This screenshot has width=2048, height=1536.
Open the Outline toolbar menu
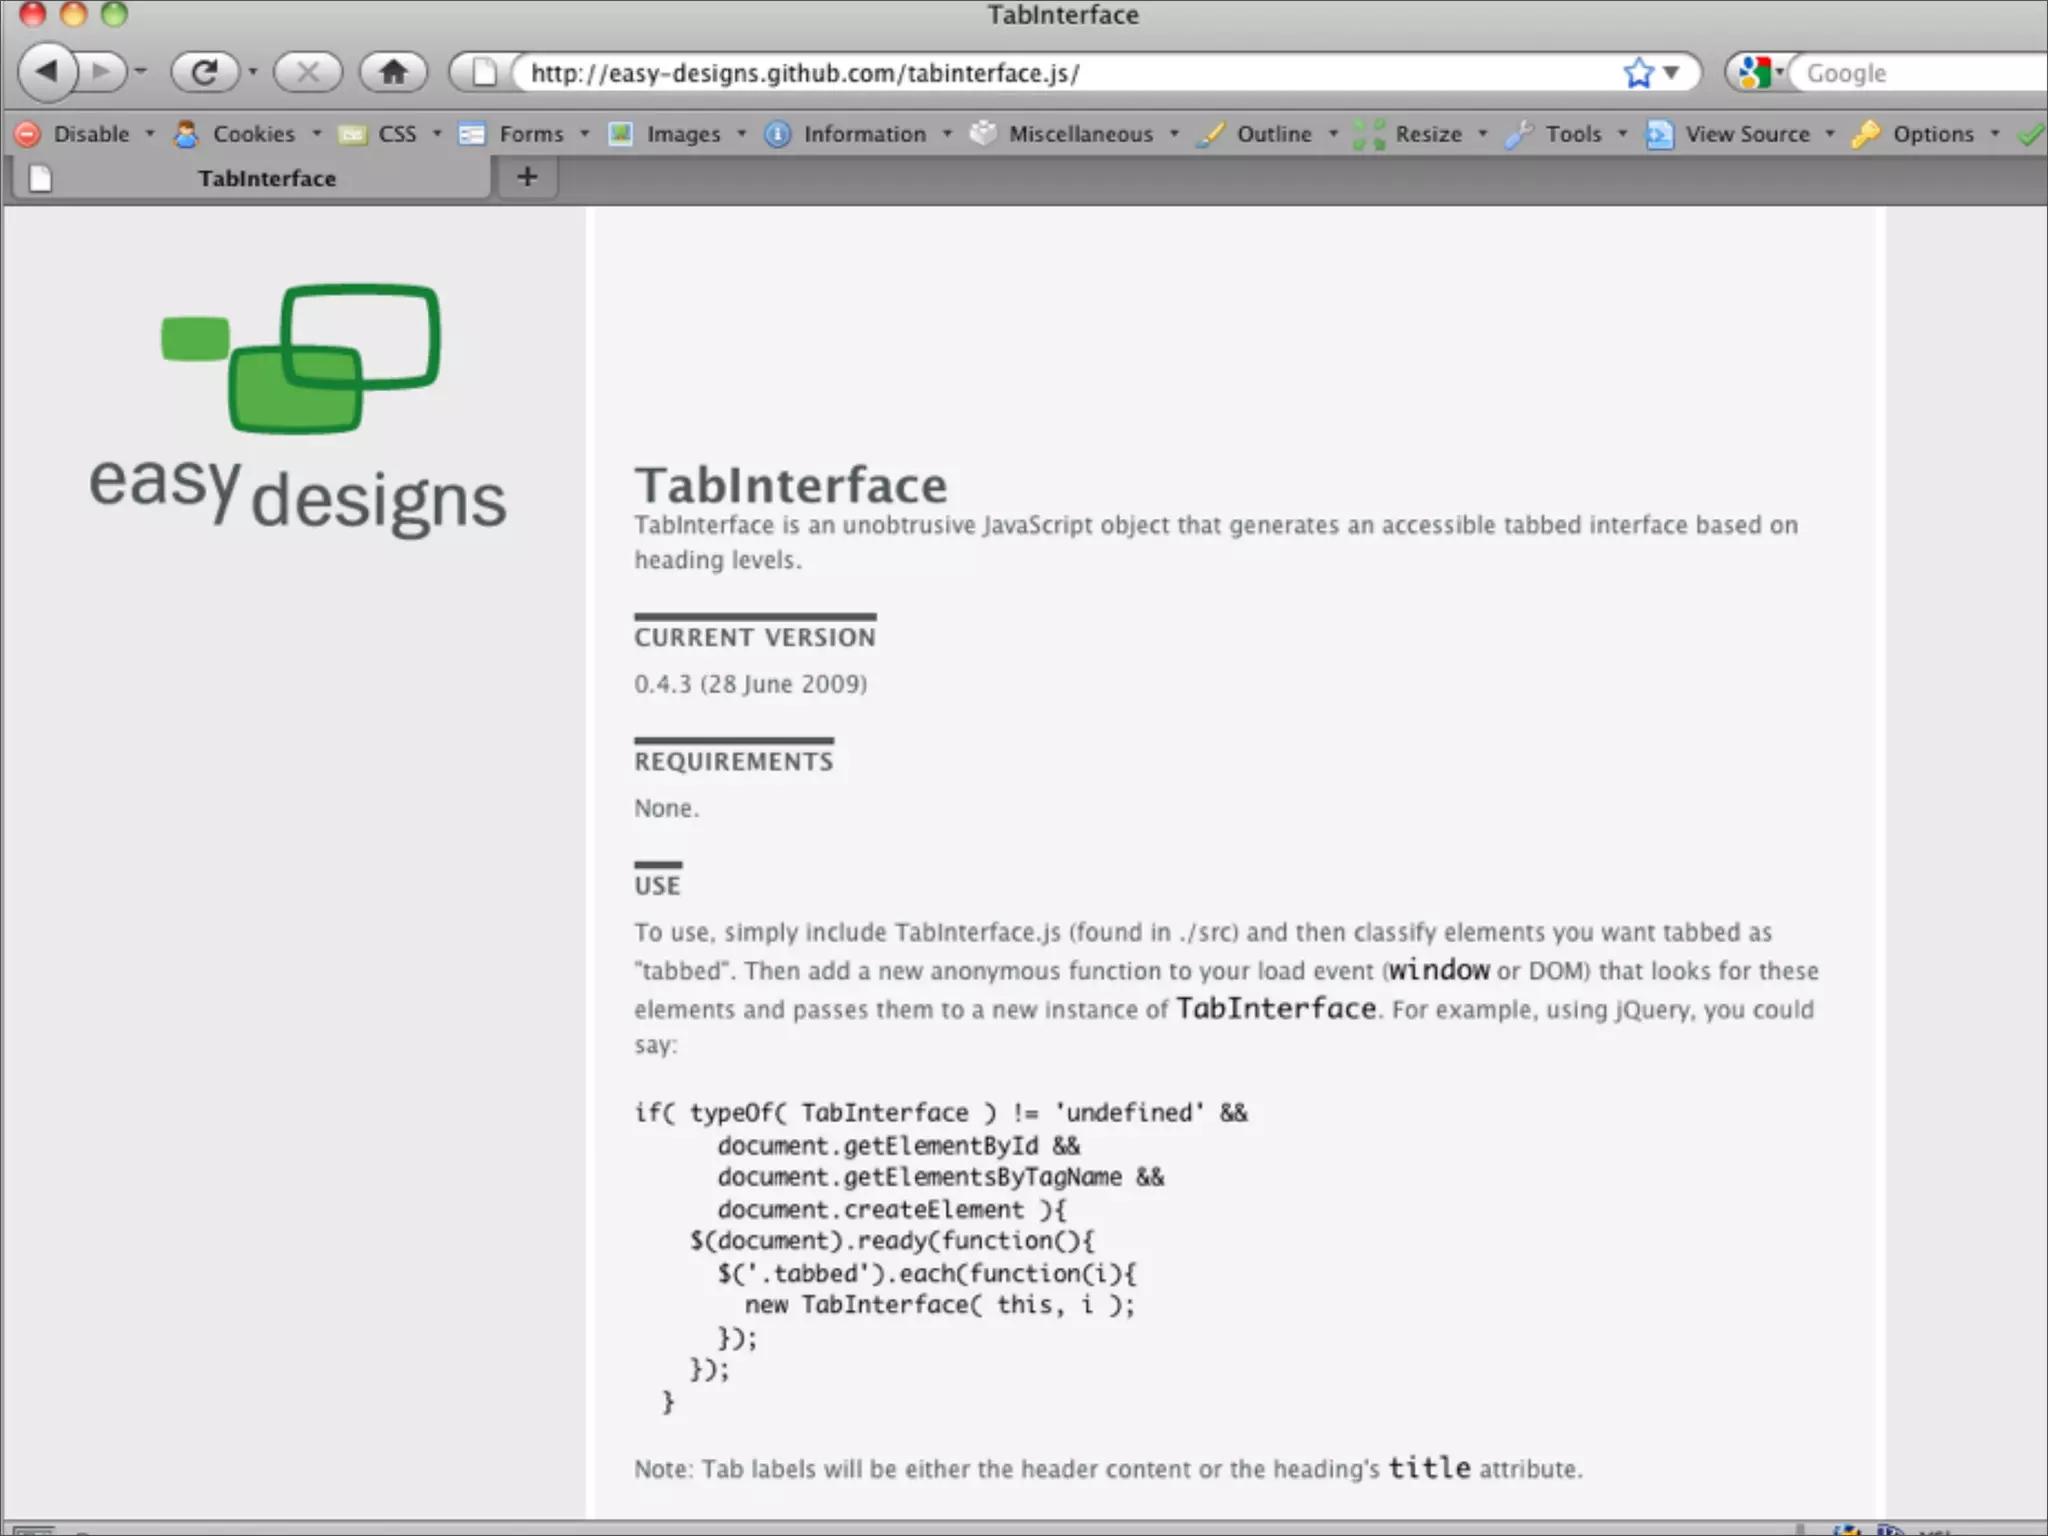[x=1272, y=134]
